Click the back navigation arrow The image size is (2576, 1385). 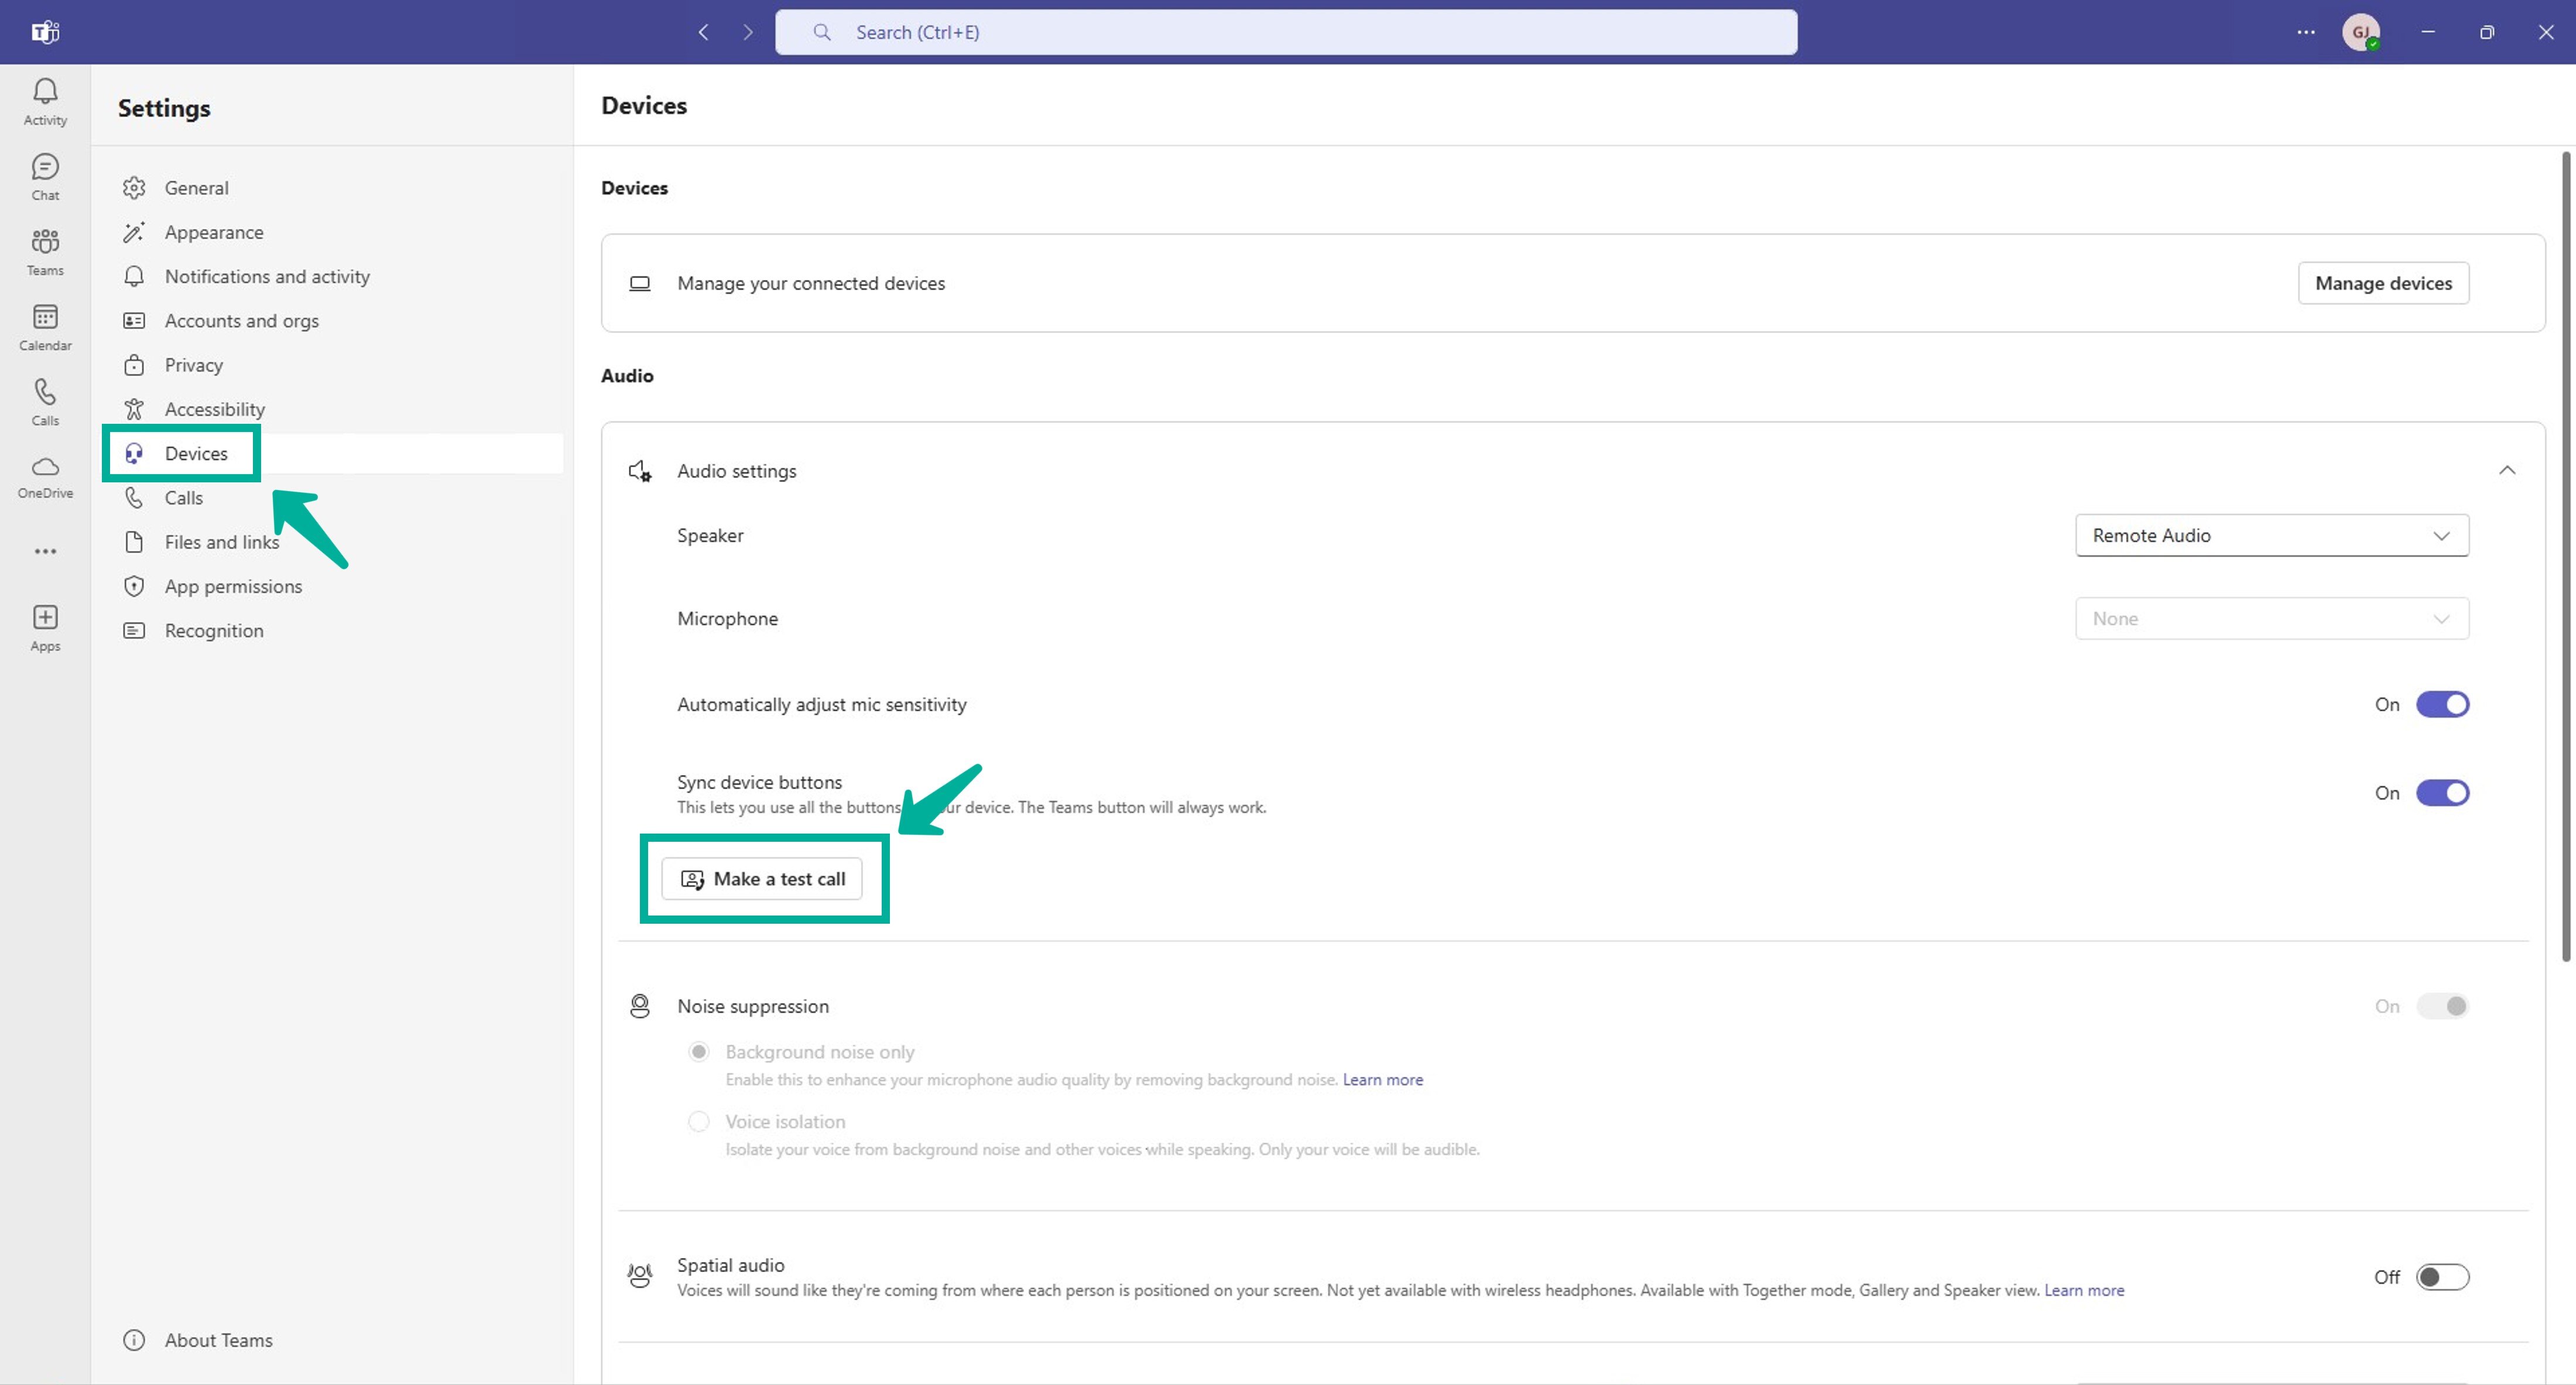click(x=704, y=32)
